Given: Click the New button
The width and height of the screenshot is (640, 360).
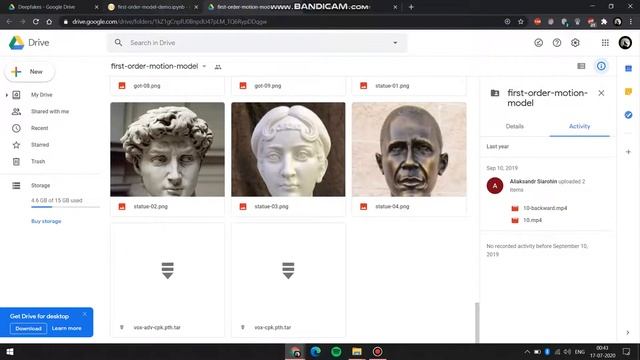Looking at the screenshot, I should tap(29, 72).
